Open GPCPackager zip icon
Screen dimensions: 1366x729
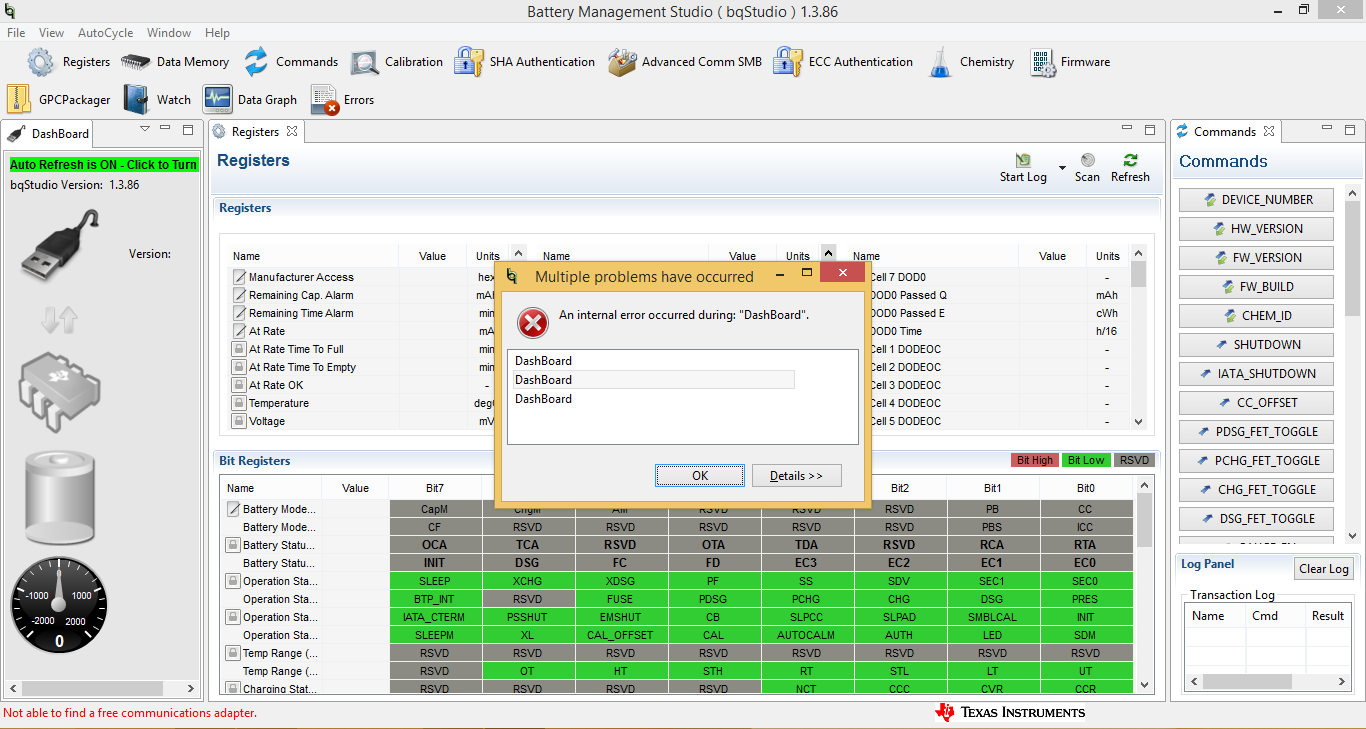[x=19, y=99]
